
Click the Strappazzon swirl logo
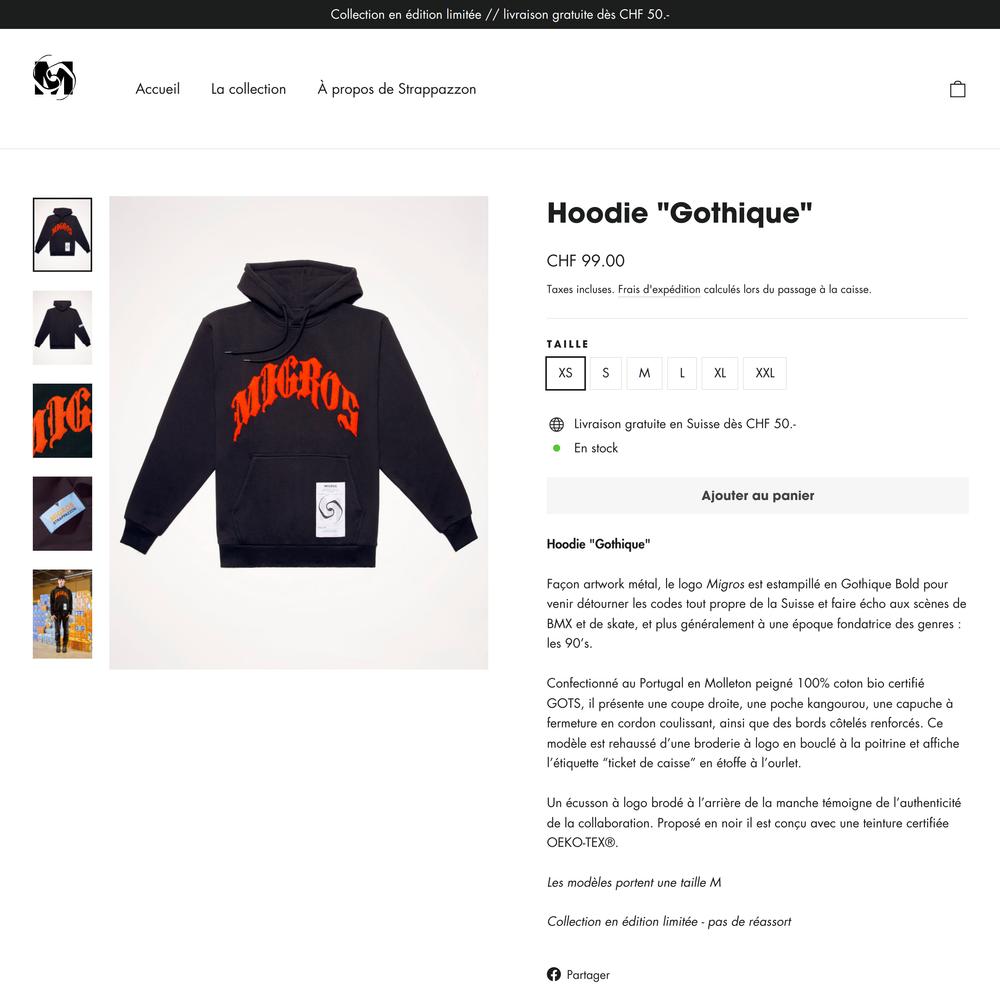pos(54,77)
